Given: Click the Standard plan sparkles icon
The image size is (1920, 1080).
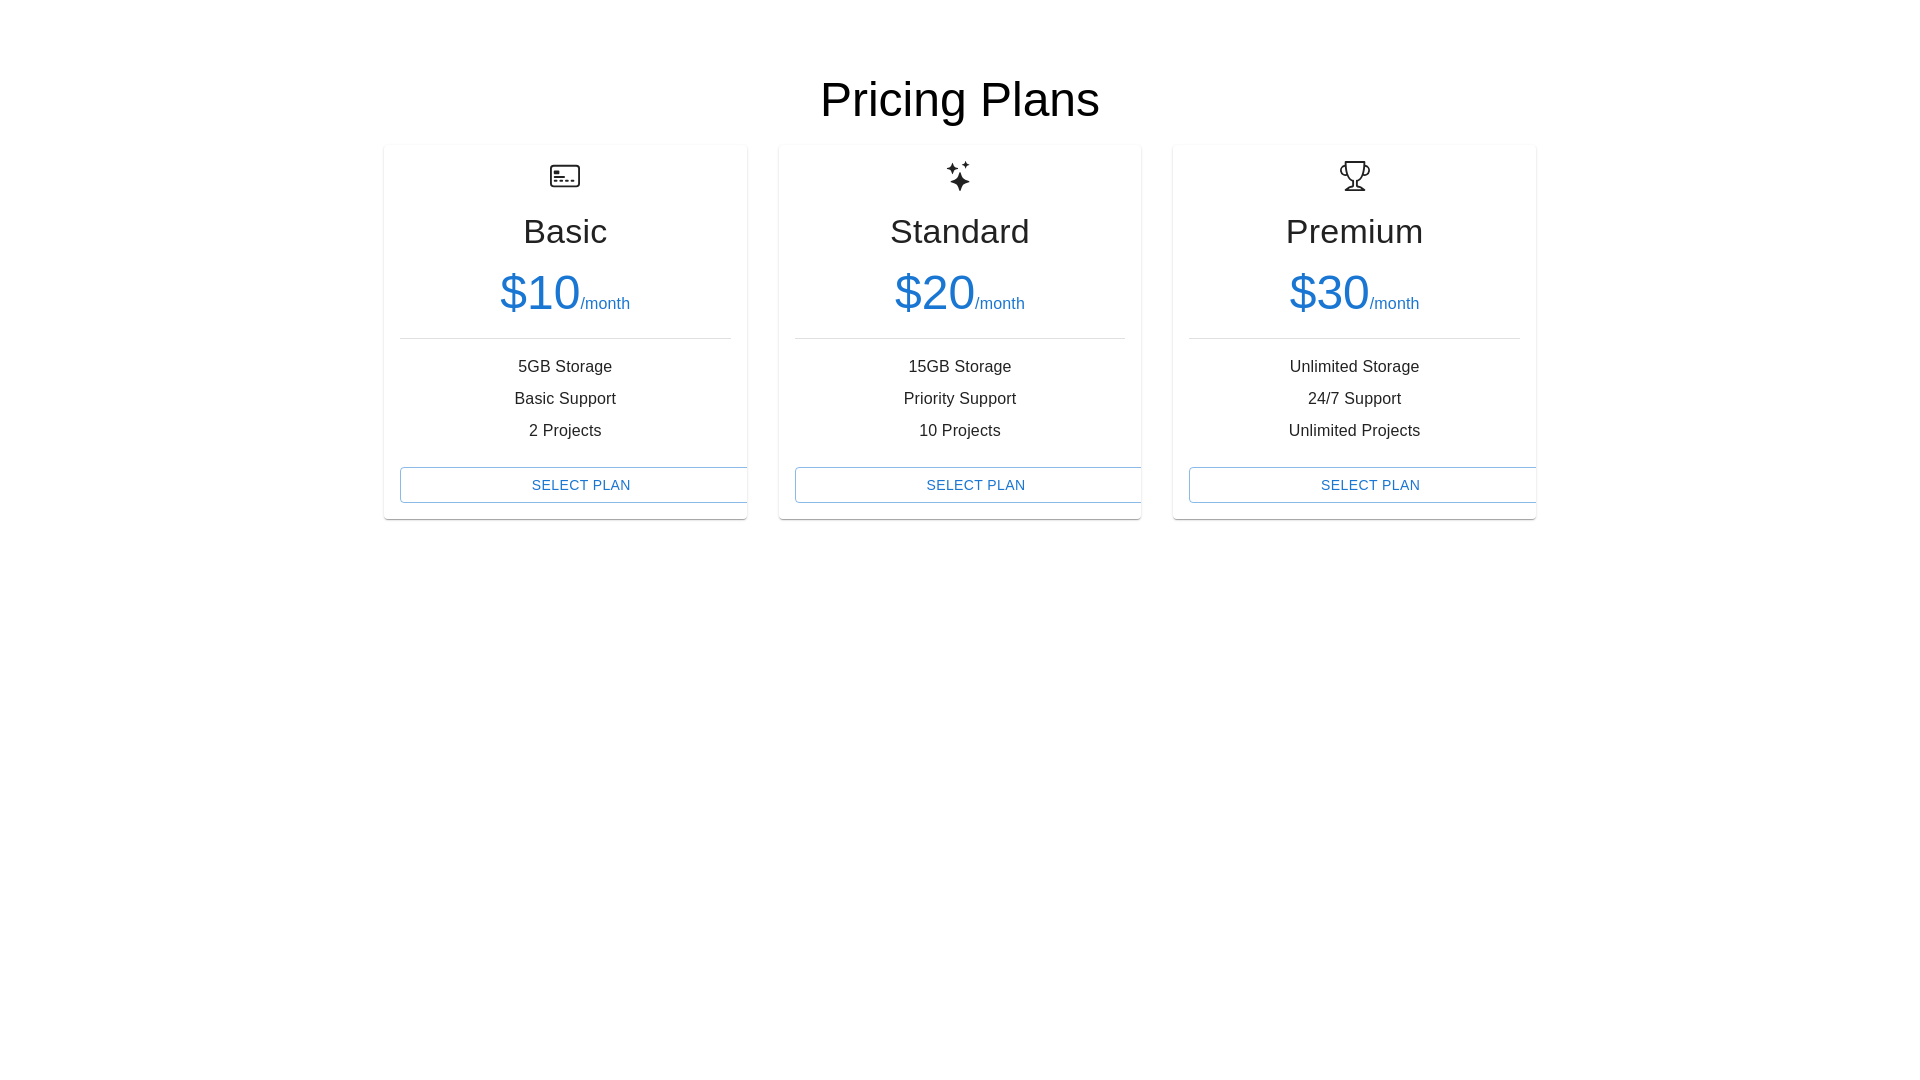Looking at the screenshot, I should pyautogui.click(x=959, y=176).
